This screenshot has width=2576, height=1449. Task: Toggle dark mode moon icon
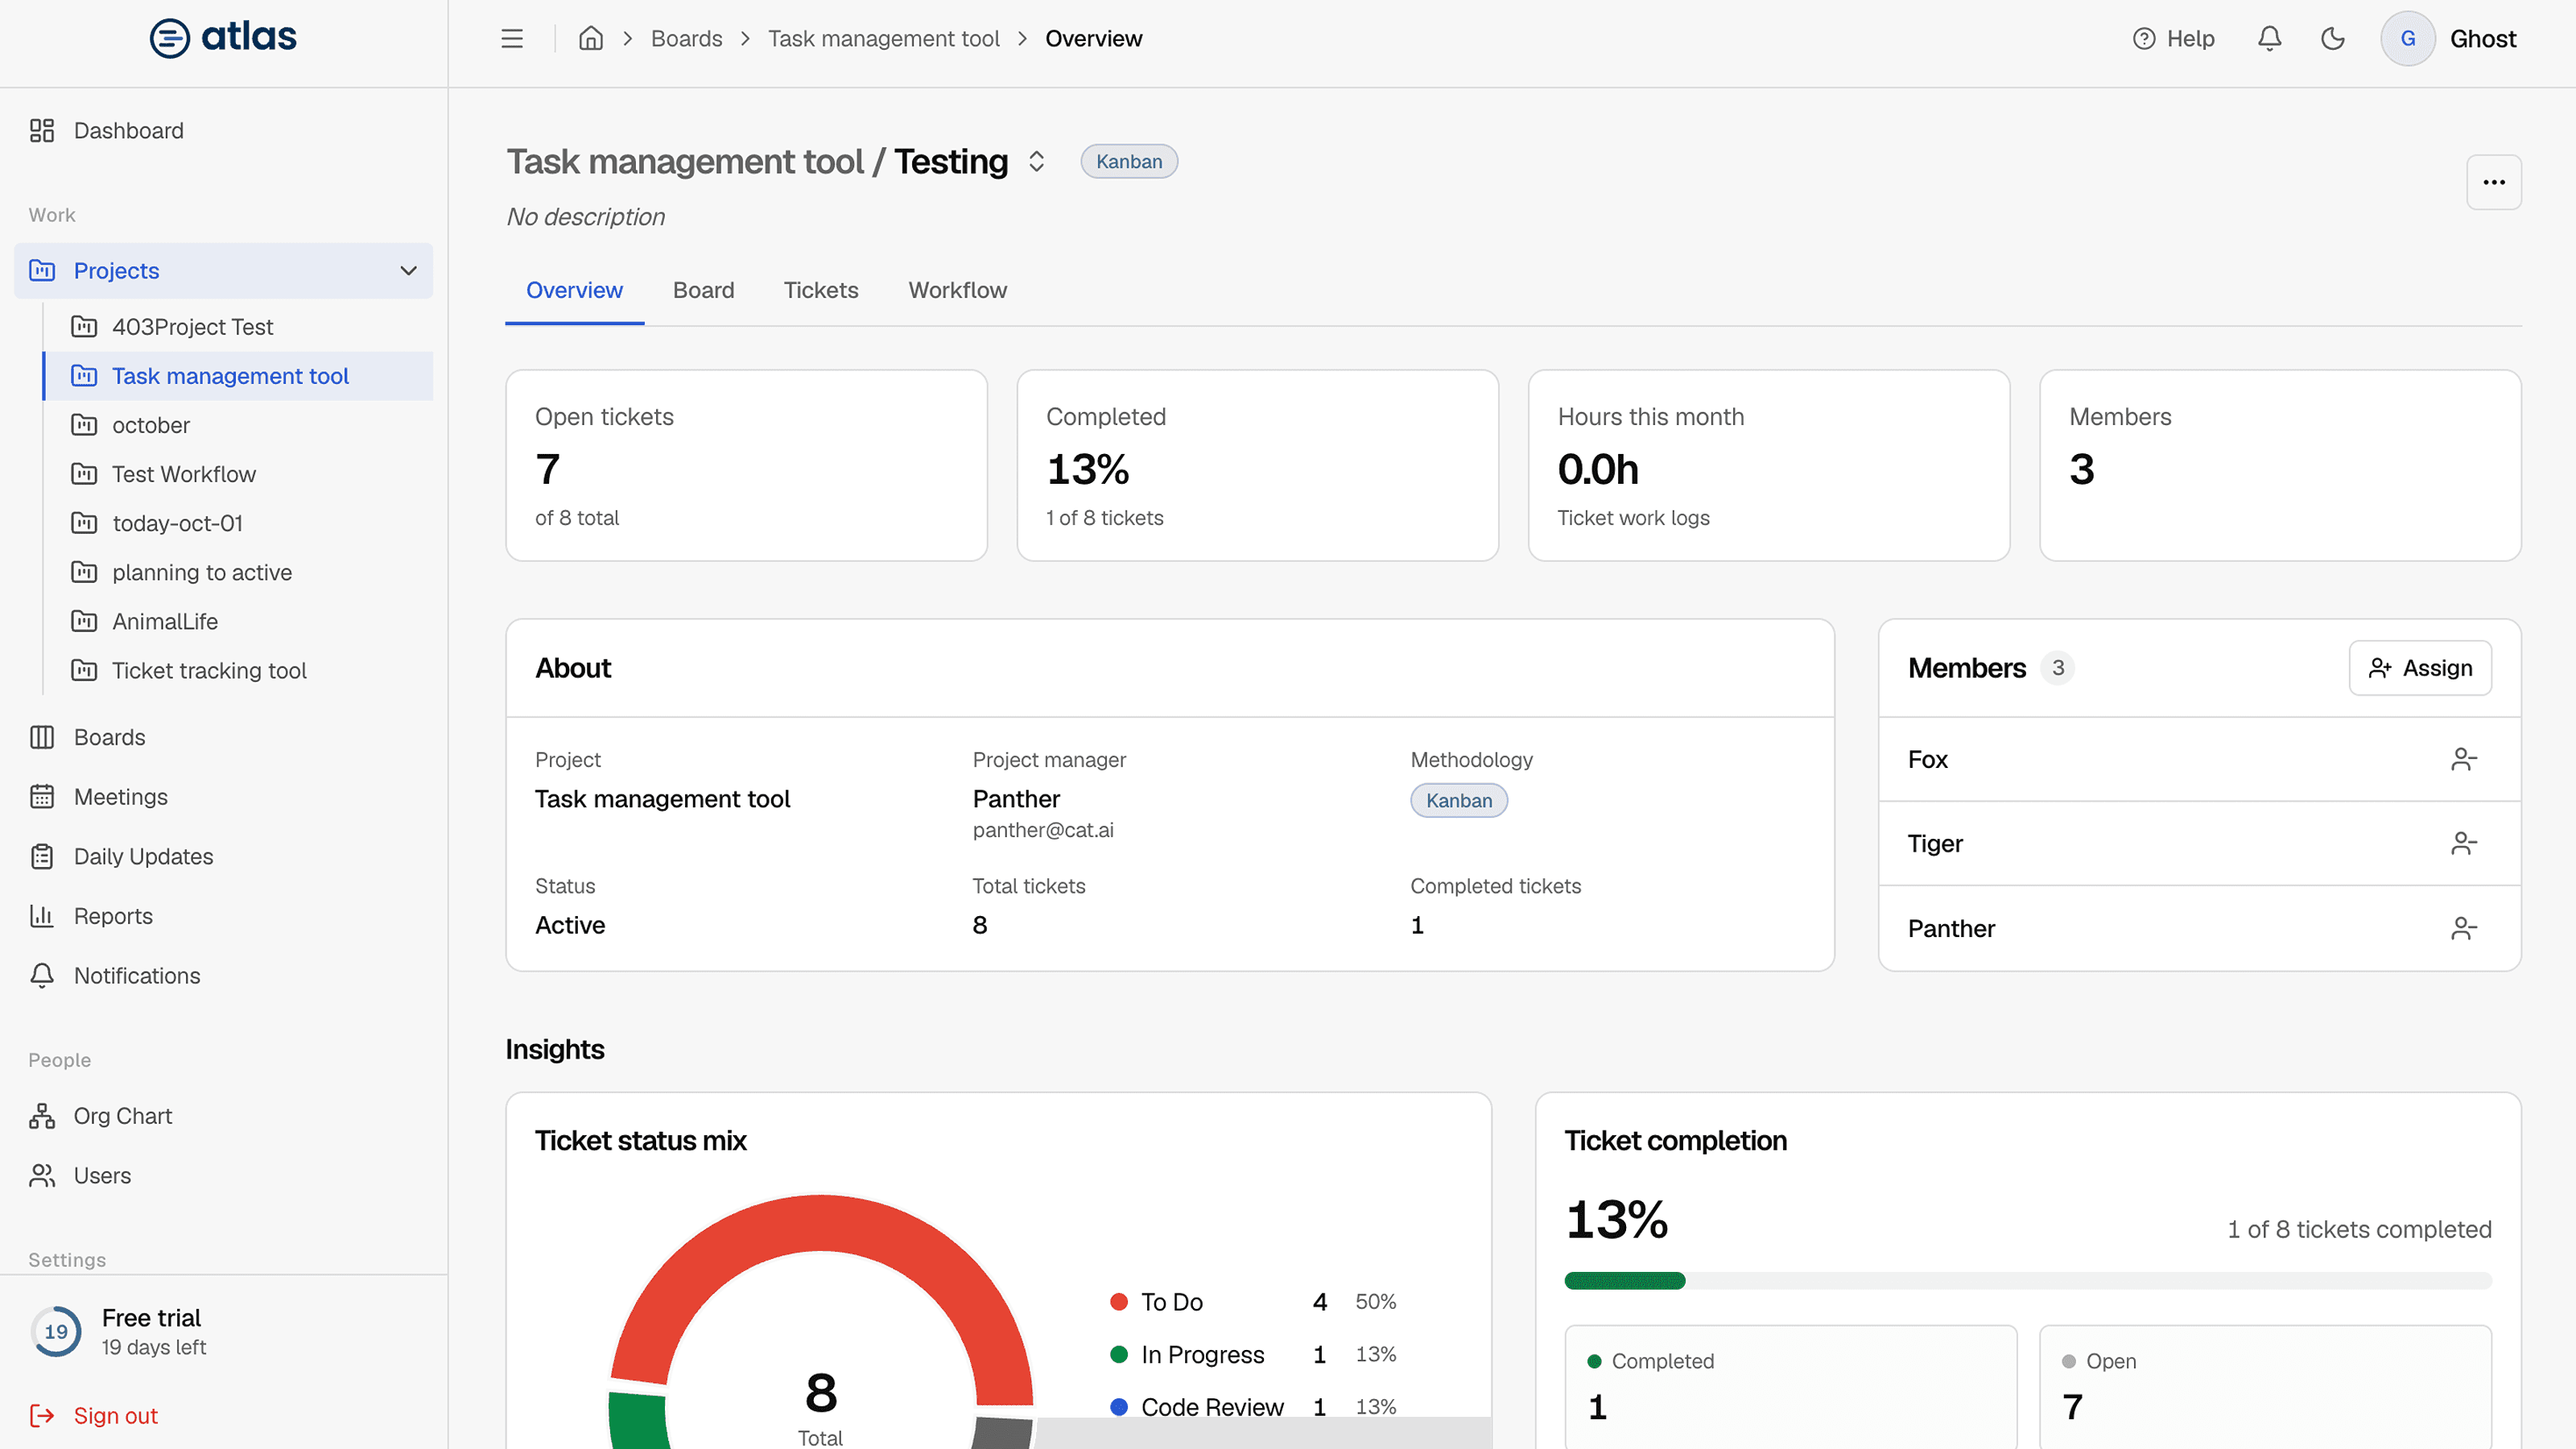pos(2333,39)
